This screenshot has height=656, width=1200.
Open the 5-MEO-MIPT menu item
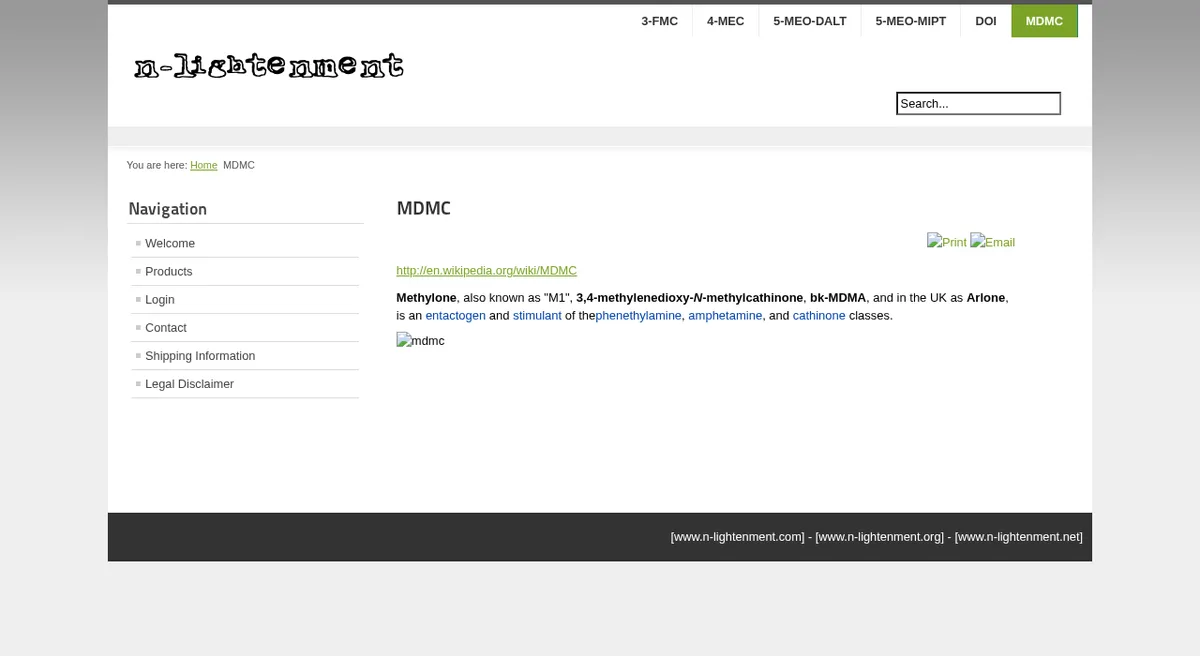coord(911,21)
